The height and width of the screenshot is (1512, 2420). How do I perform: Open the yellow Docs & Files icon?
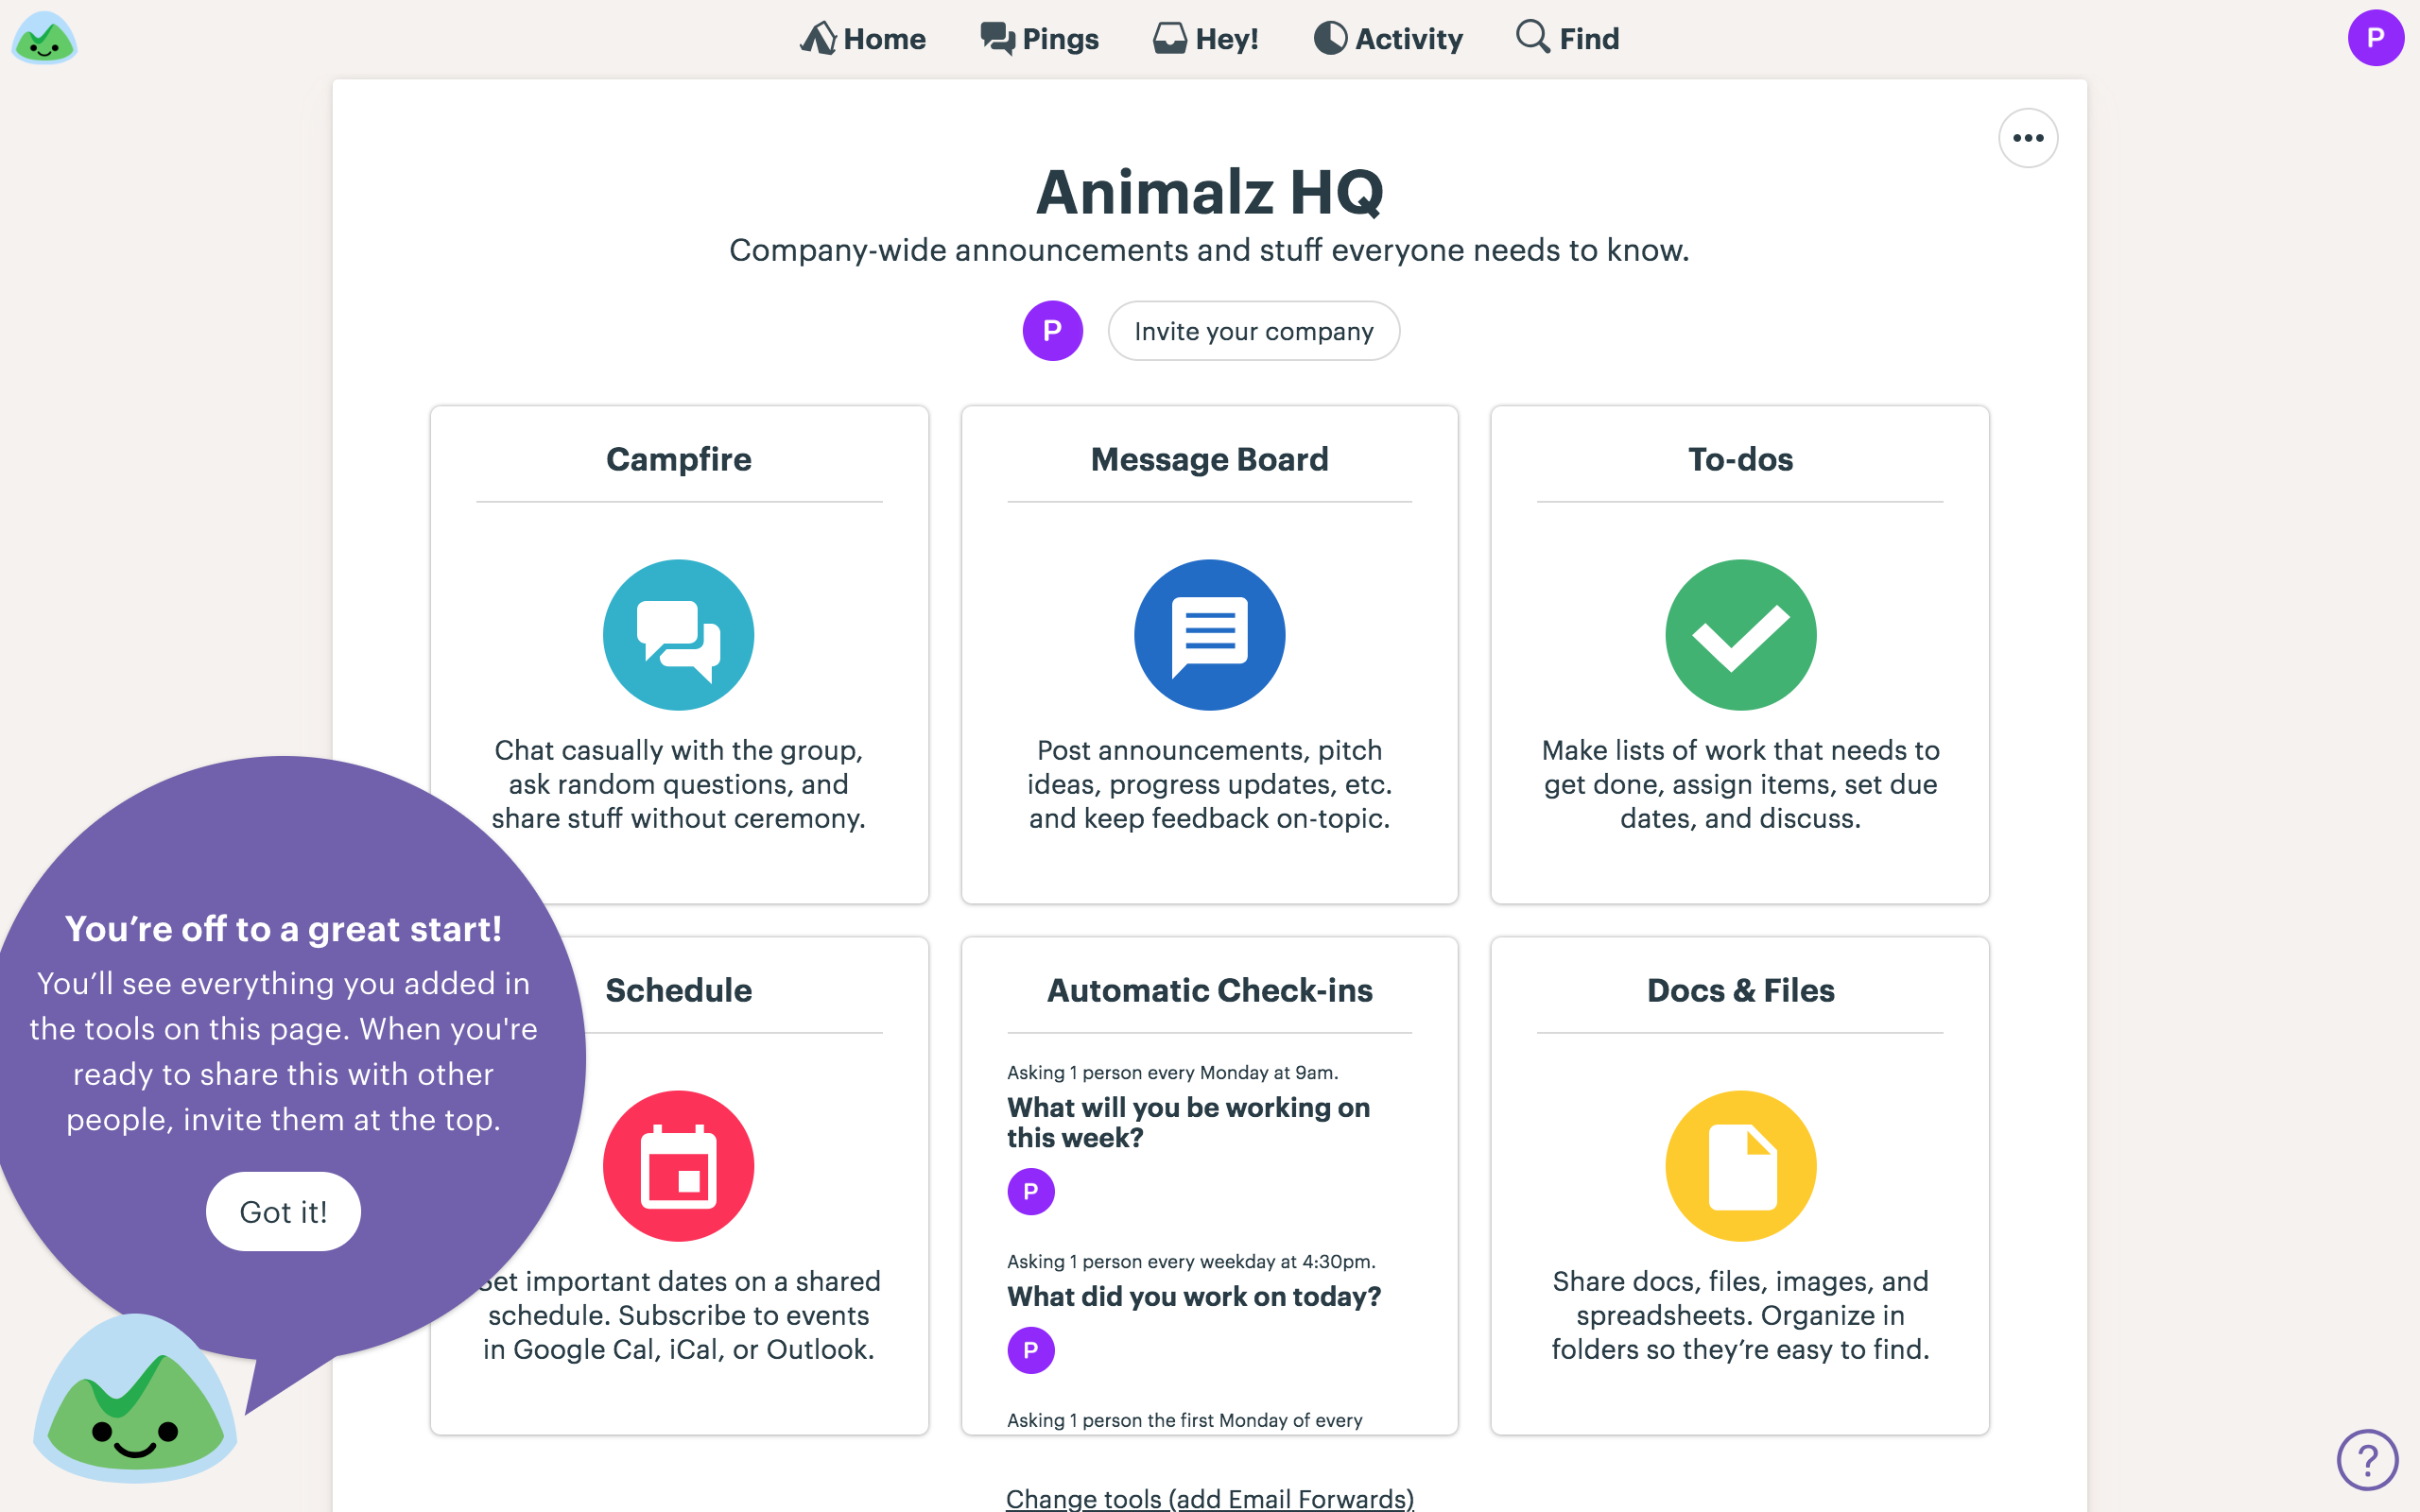pos(1740,1166)
